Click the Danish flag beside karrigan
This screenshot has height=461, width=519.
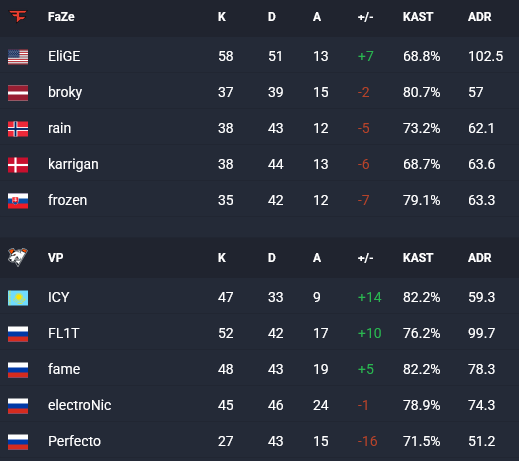tap(18, 165)
